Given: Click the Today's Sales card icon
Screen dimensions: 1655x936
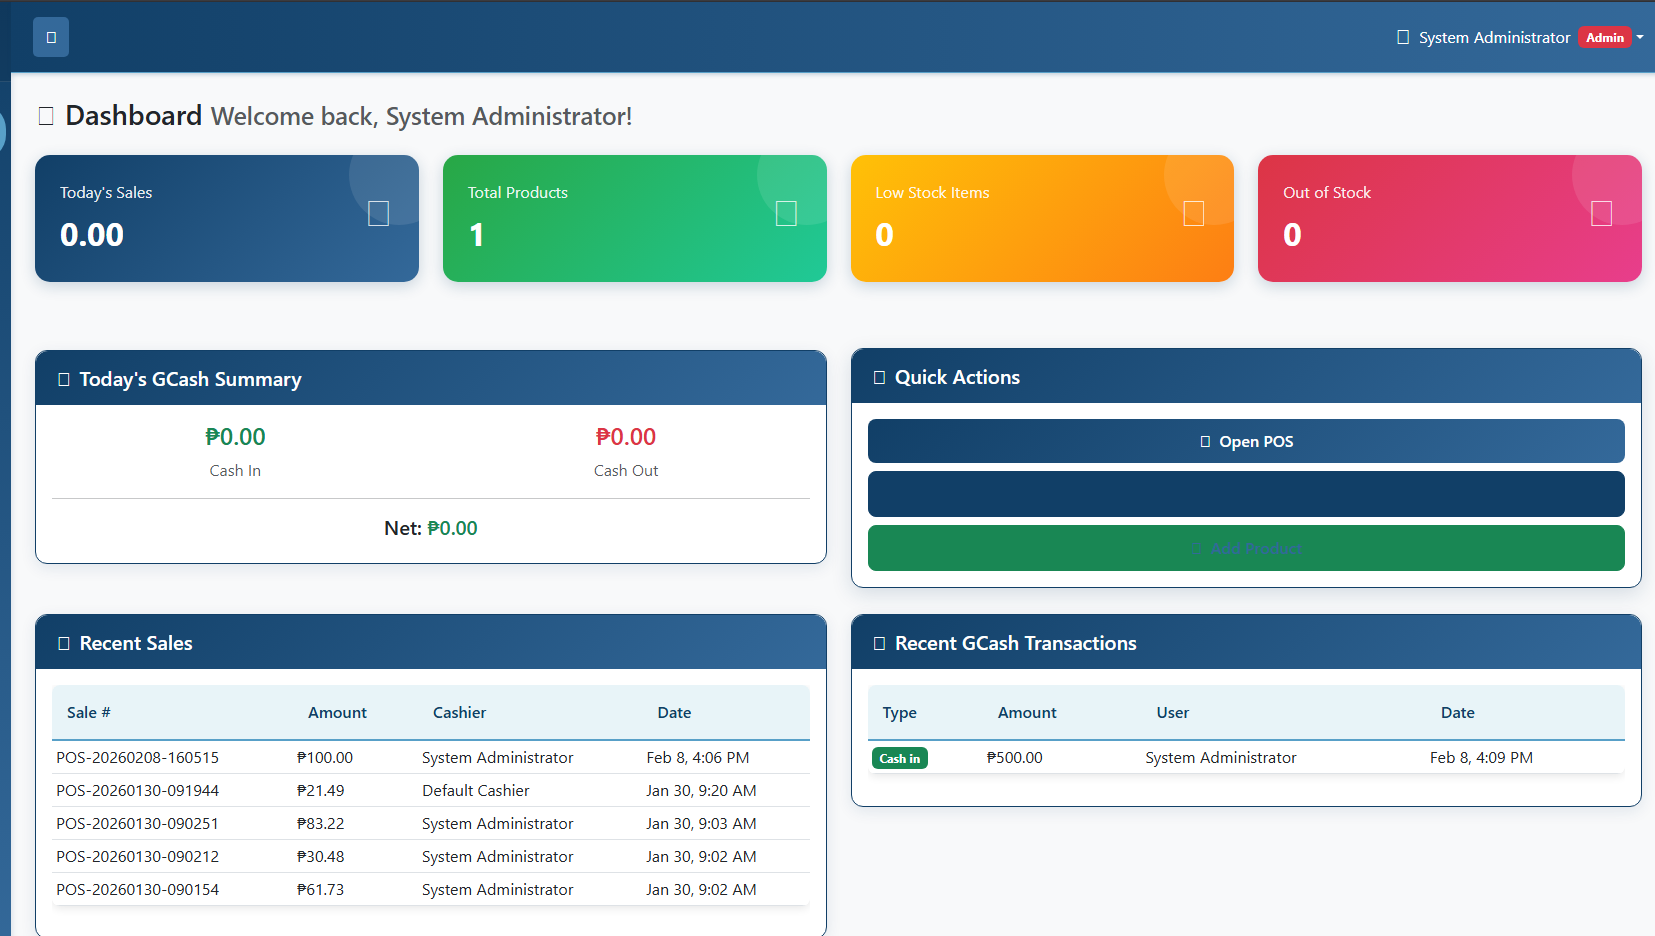Looking at the screenshot, I should tap(378, 213).
